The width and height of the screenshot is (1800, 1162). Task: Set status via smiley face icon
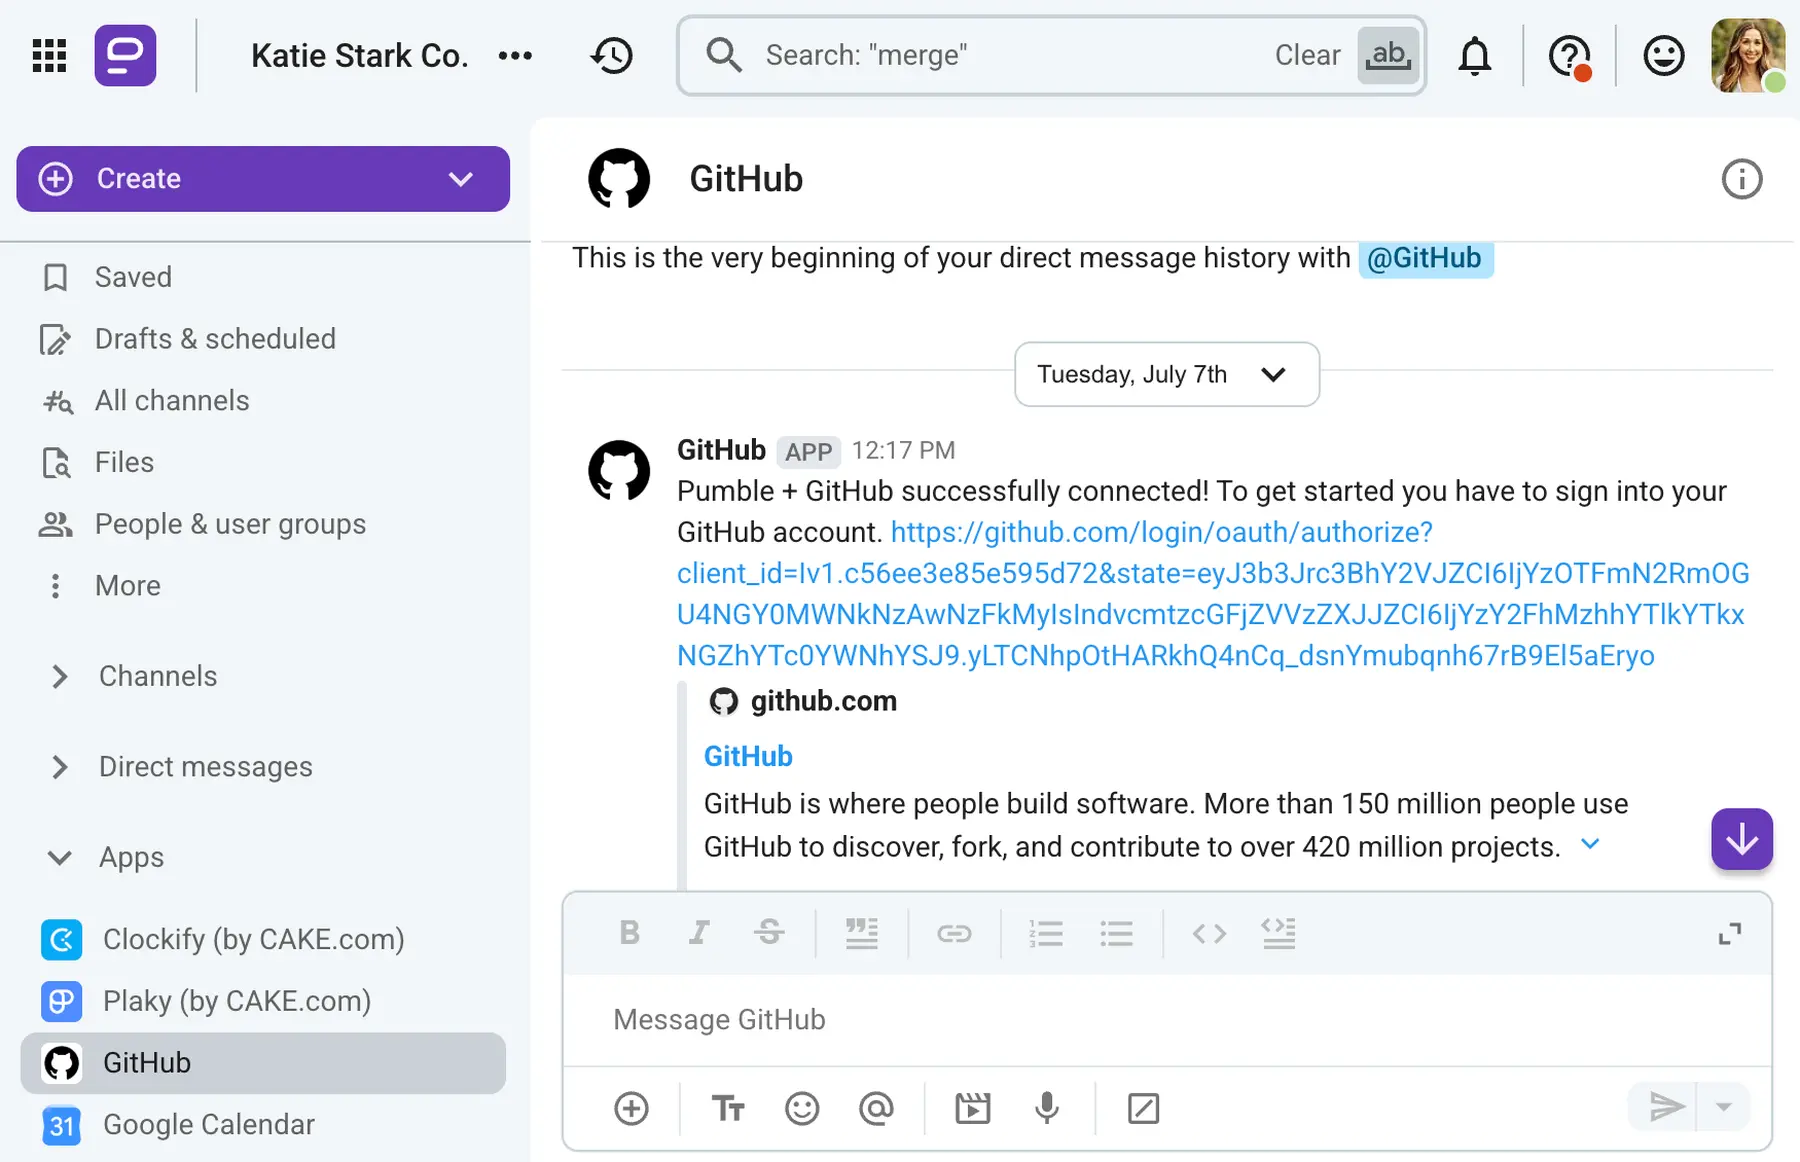point(1663,55)
